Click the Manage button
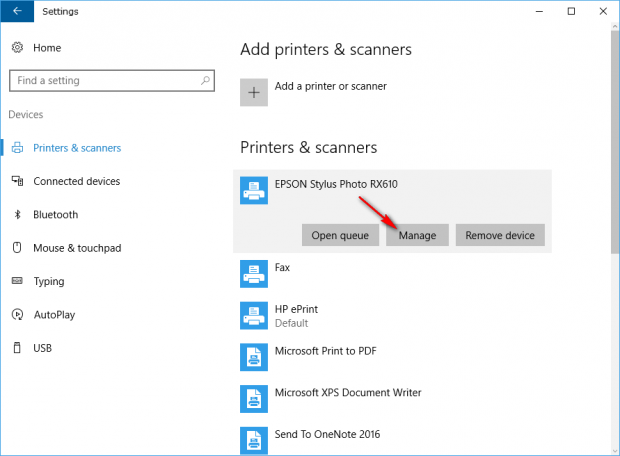Viewport: 620px width, 456px height. pos(417,235)
